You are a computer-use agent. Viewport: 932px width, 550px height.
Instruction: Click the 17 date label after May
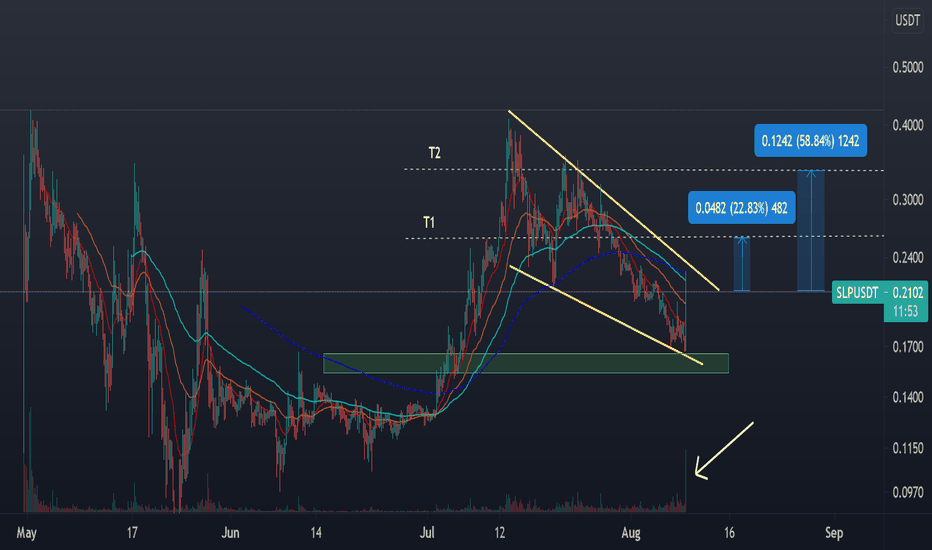(132, 532)
